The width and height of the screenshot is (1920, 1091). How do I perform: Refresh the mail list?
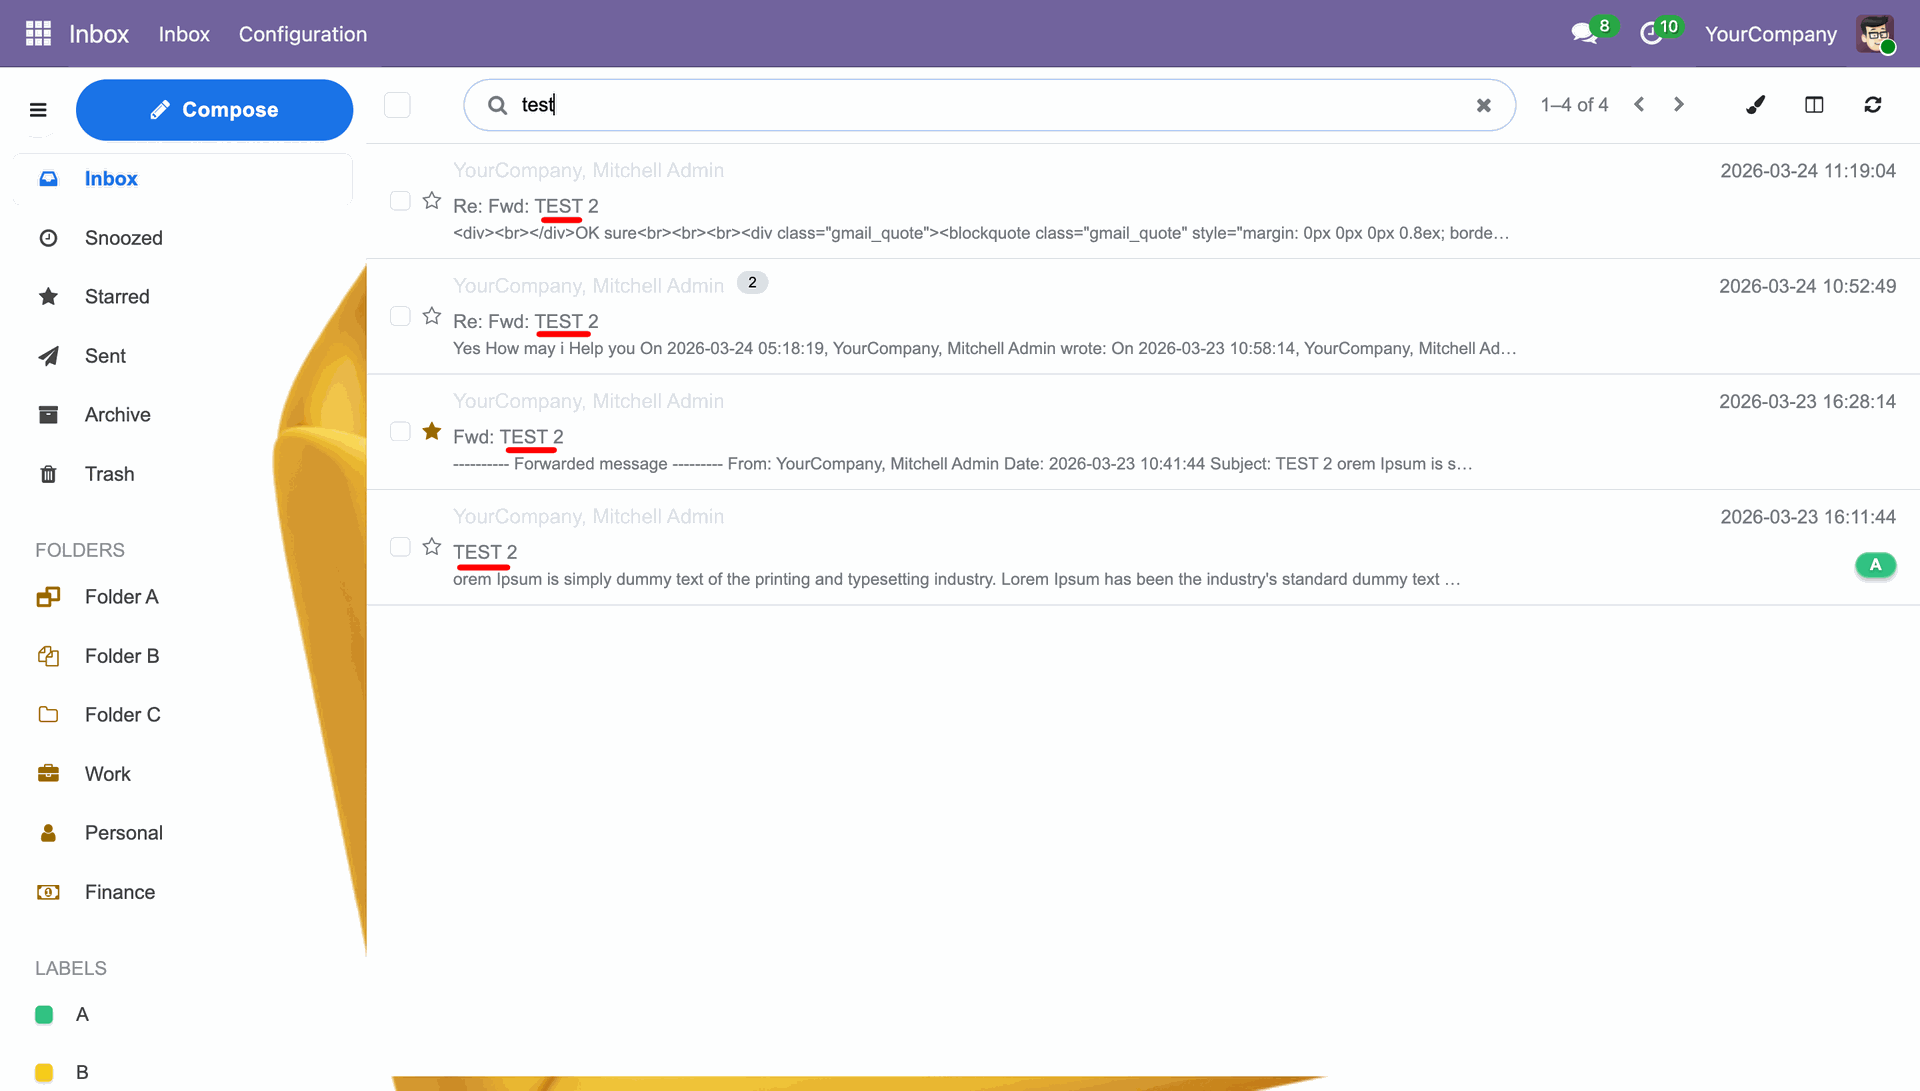click(1873, 105)
